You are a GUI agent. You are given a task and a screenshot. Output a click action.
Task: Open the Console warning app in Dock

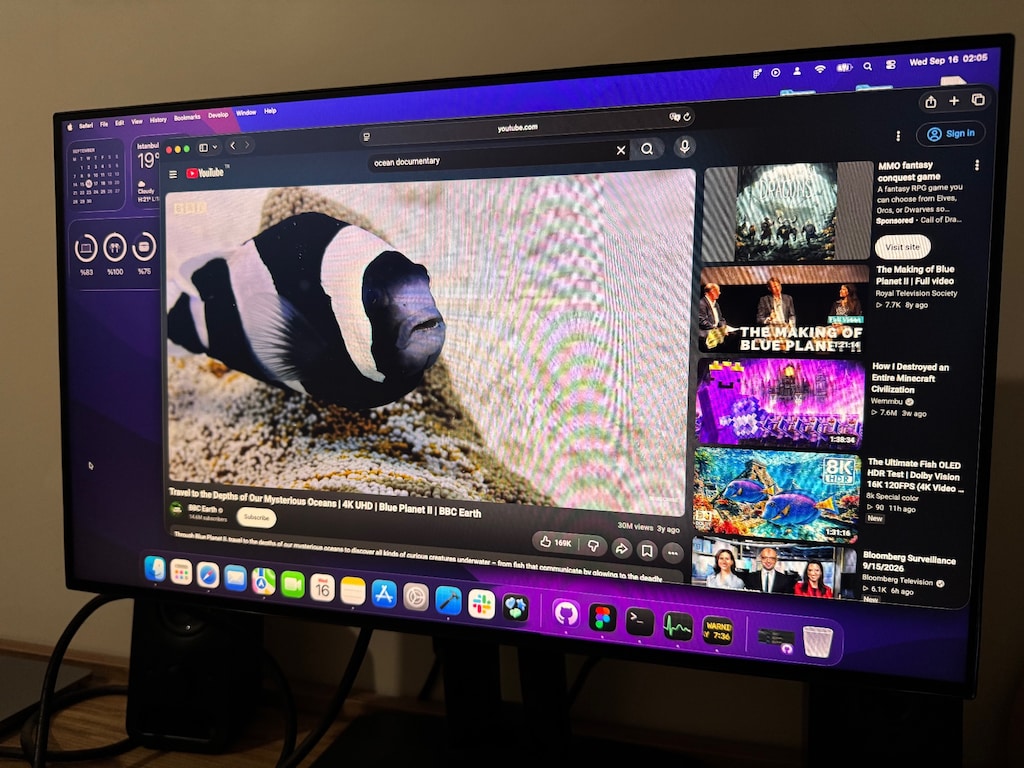[x=717, y=630]
